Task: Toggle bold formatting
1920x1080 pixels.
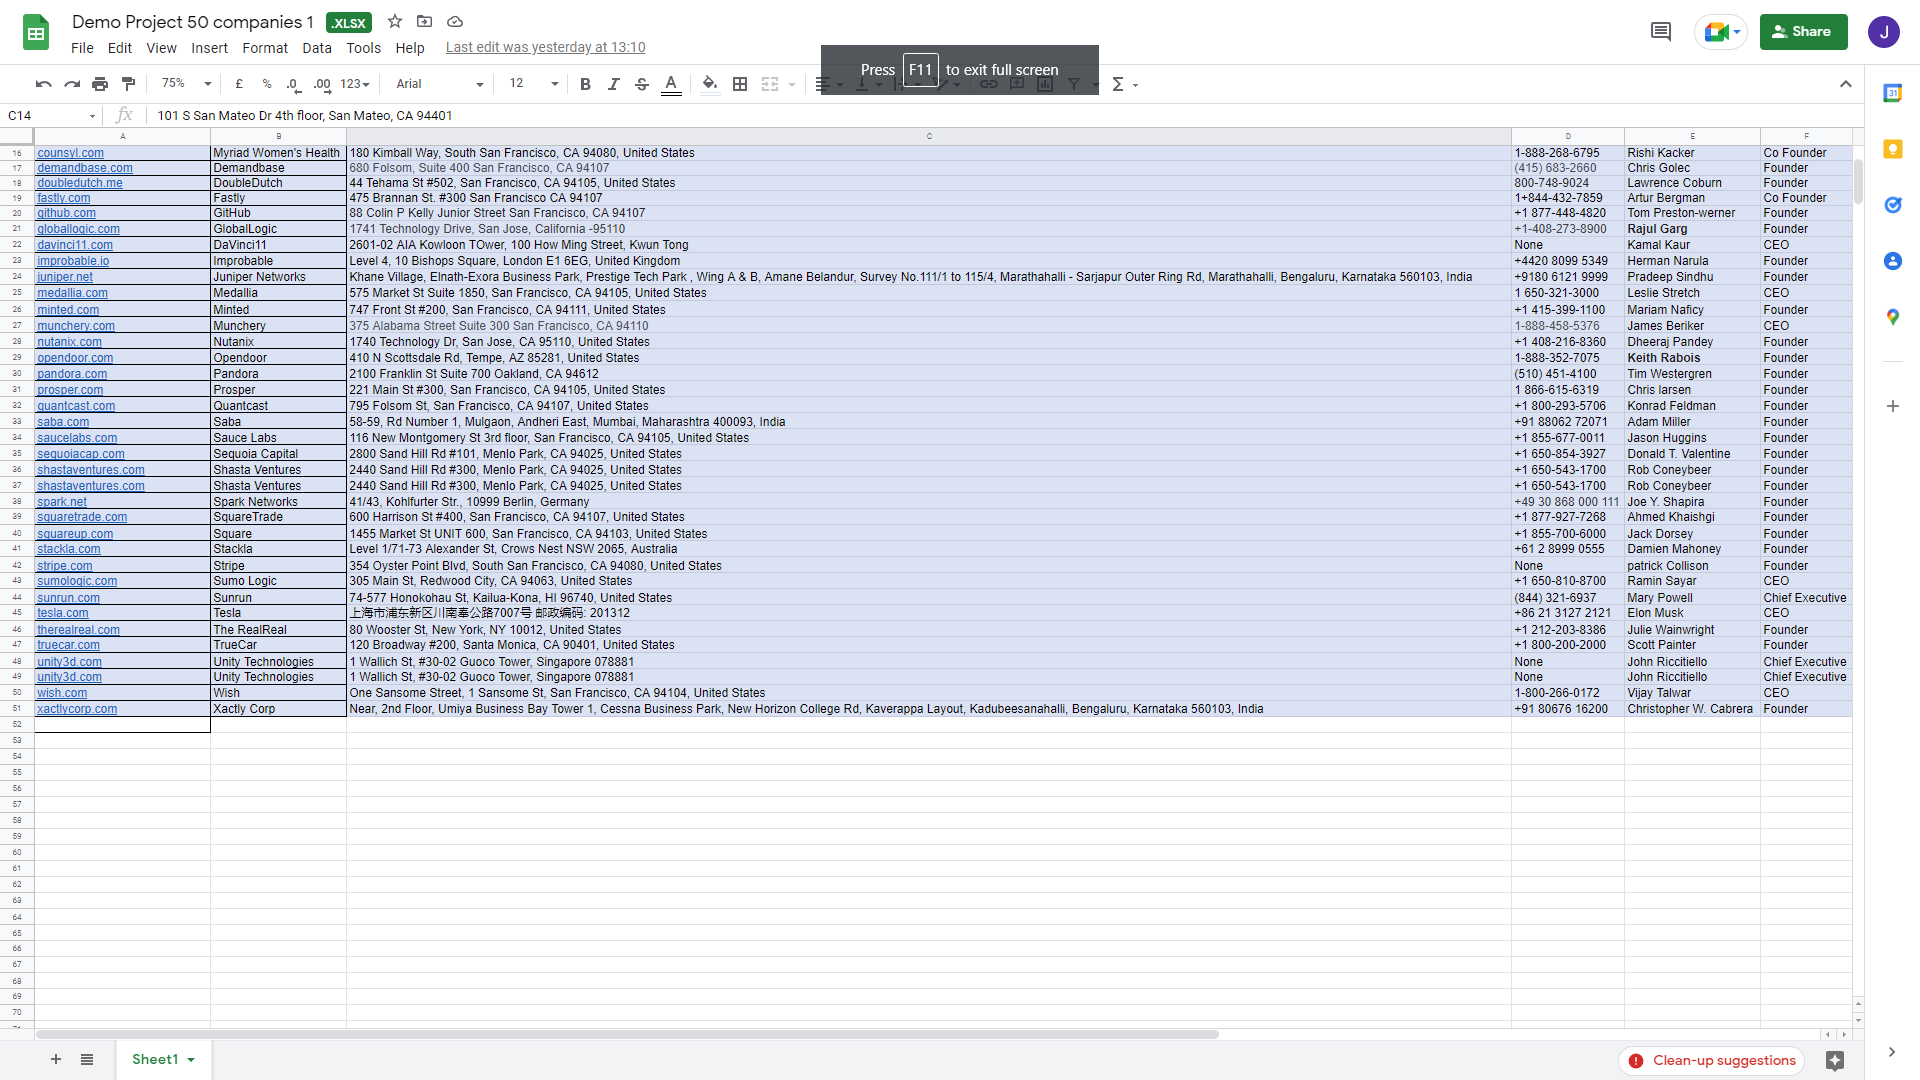Action: coord(585,84)
